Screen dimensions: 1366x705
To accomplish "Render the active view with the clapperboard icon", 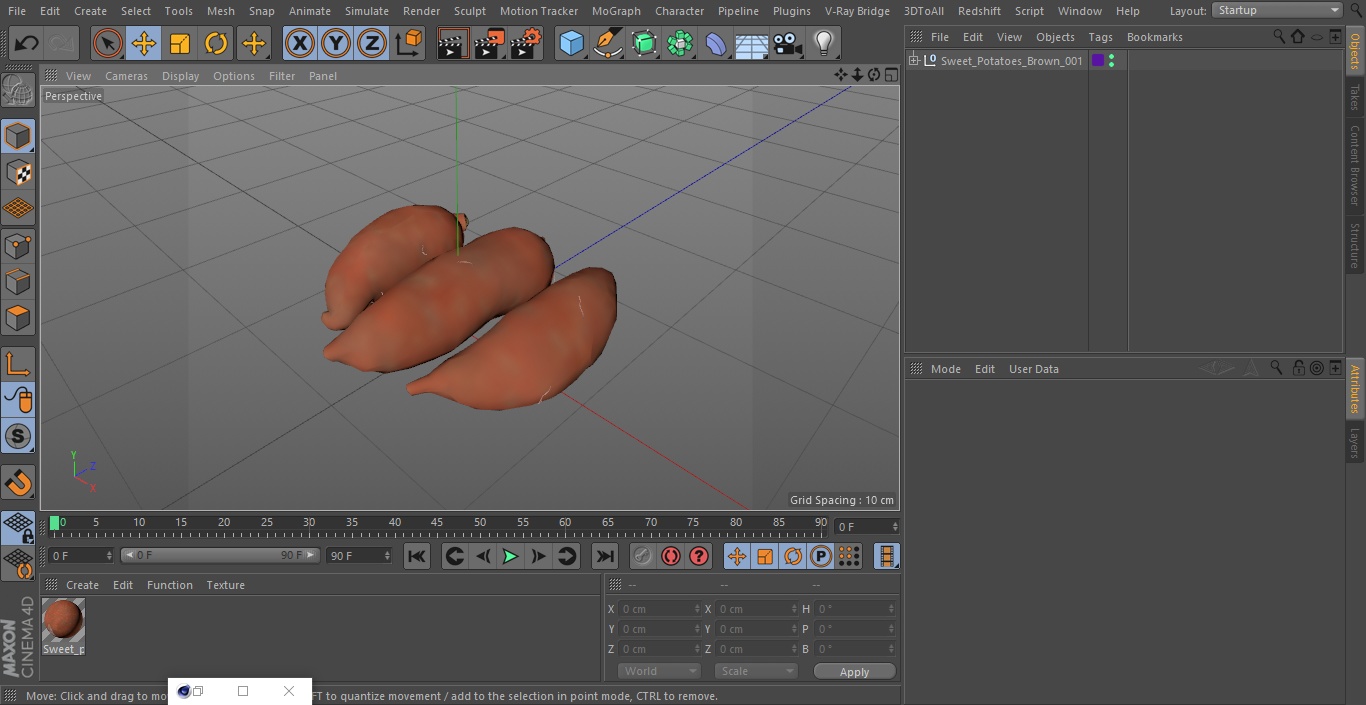I will pyautogui.click(x=453, y=43).
